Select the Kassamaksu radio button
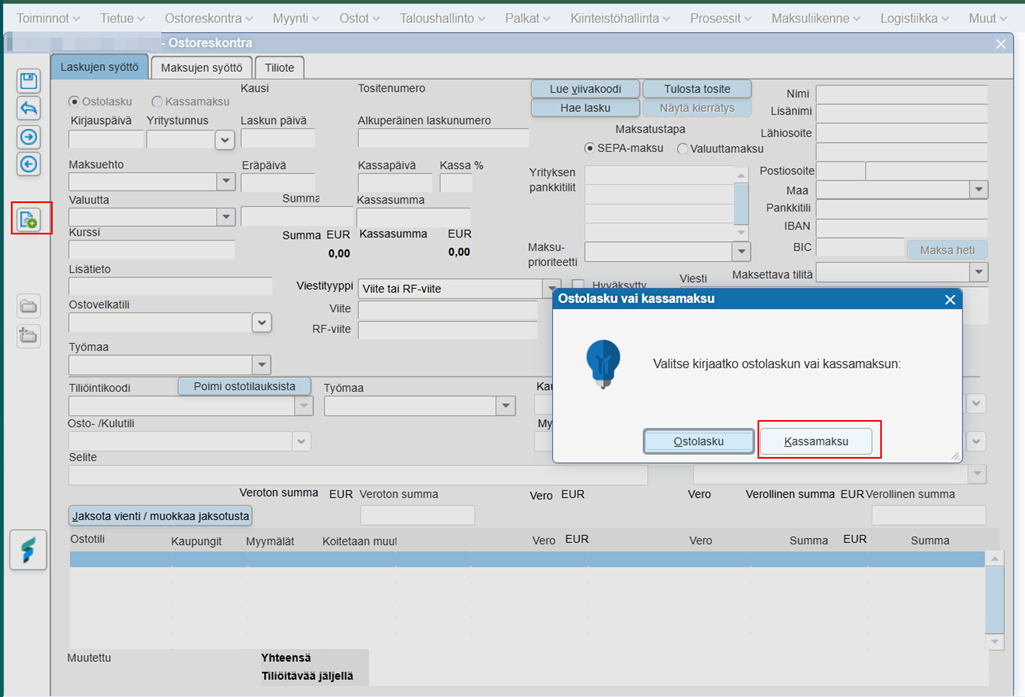 [157, 101]
